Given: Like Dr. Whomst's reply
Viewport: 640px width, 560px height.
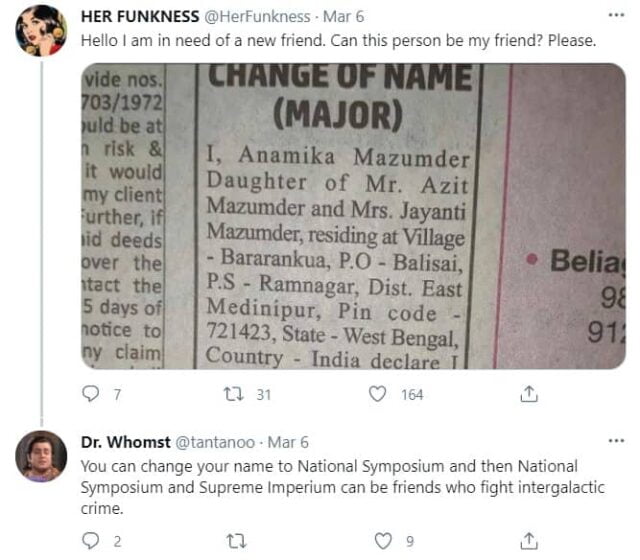Looking at the screenshot, I should (382, 541).
